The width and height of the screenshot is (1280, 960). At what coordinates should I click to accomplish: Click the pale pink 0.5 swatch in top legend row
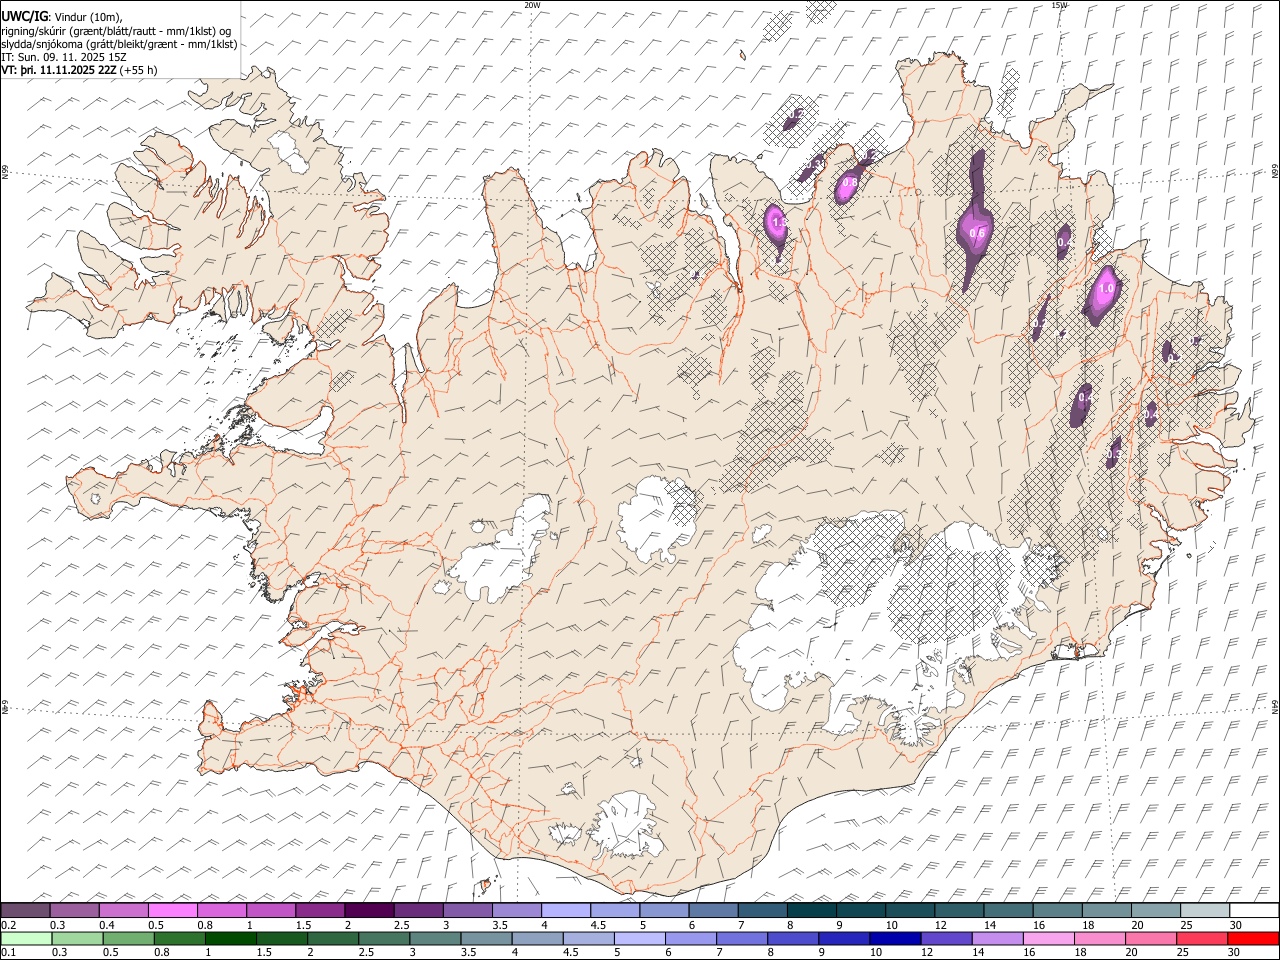point(172,911)
